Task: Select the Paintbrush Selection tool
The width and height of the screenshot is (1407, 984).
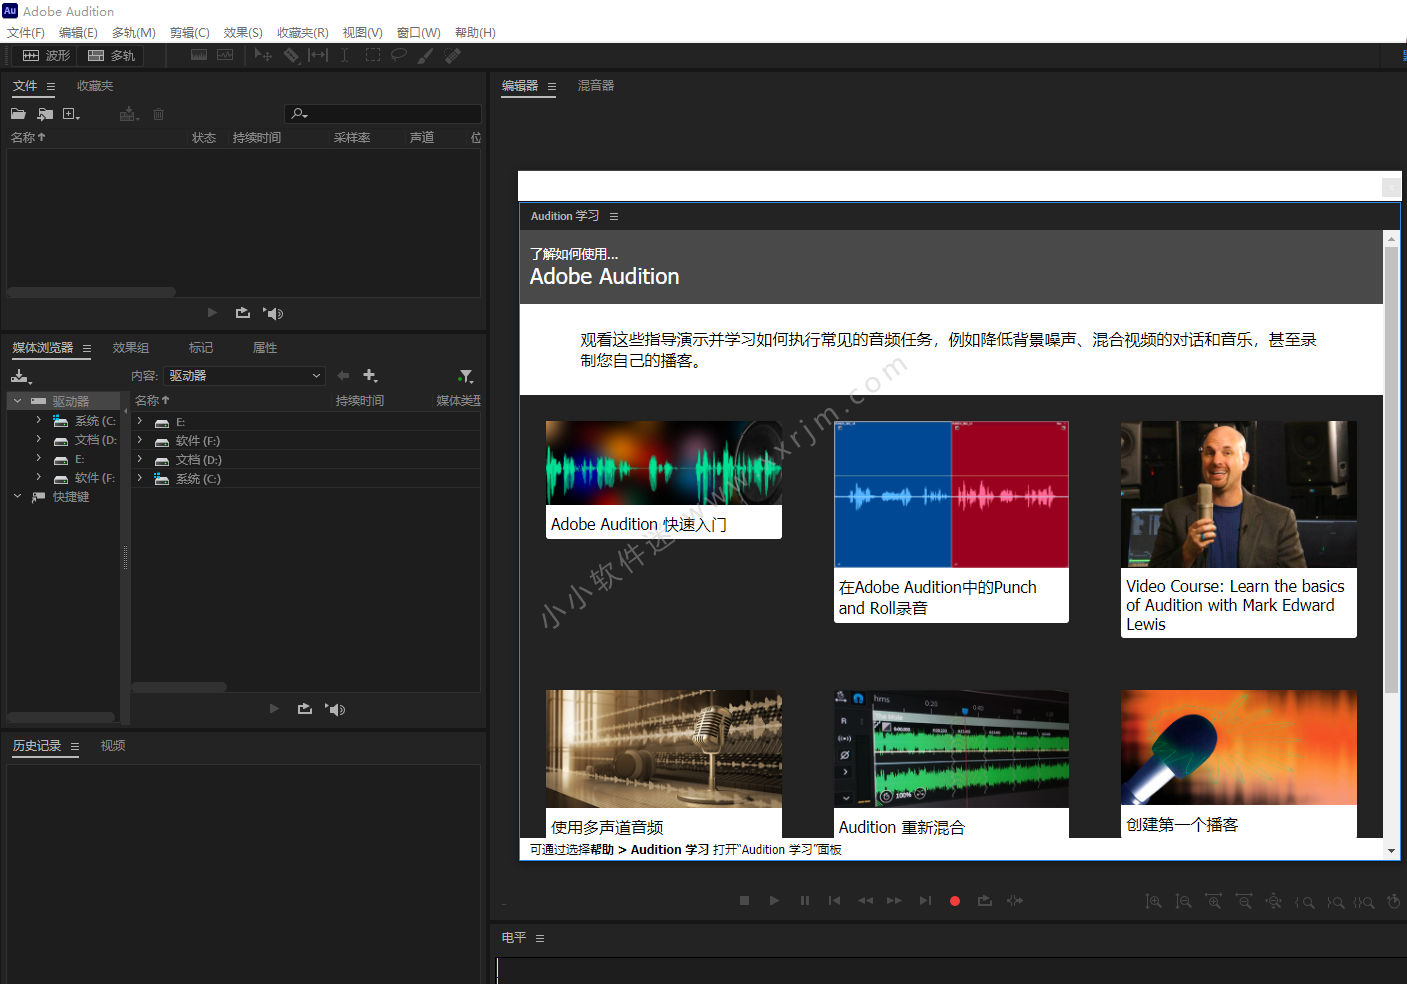Action: tap(426, 55)
